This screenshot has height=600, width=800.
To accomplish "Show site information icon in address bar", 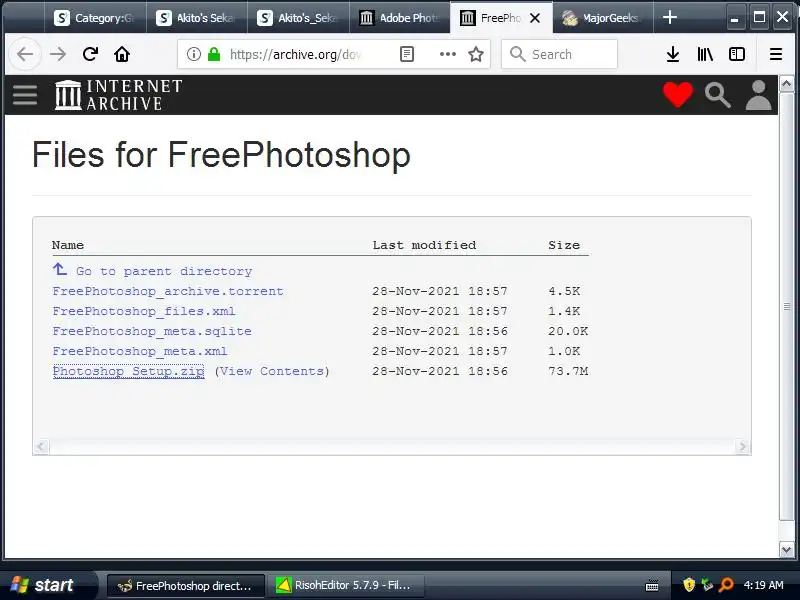I will tap(193, 54).
